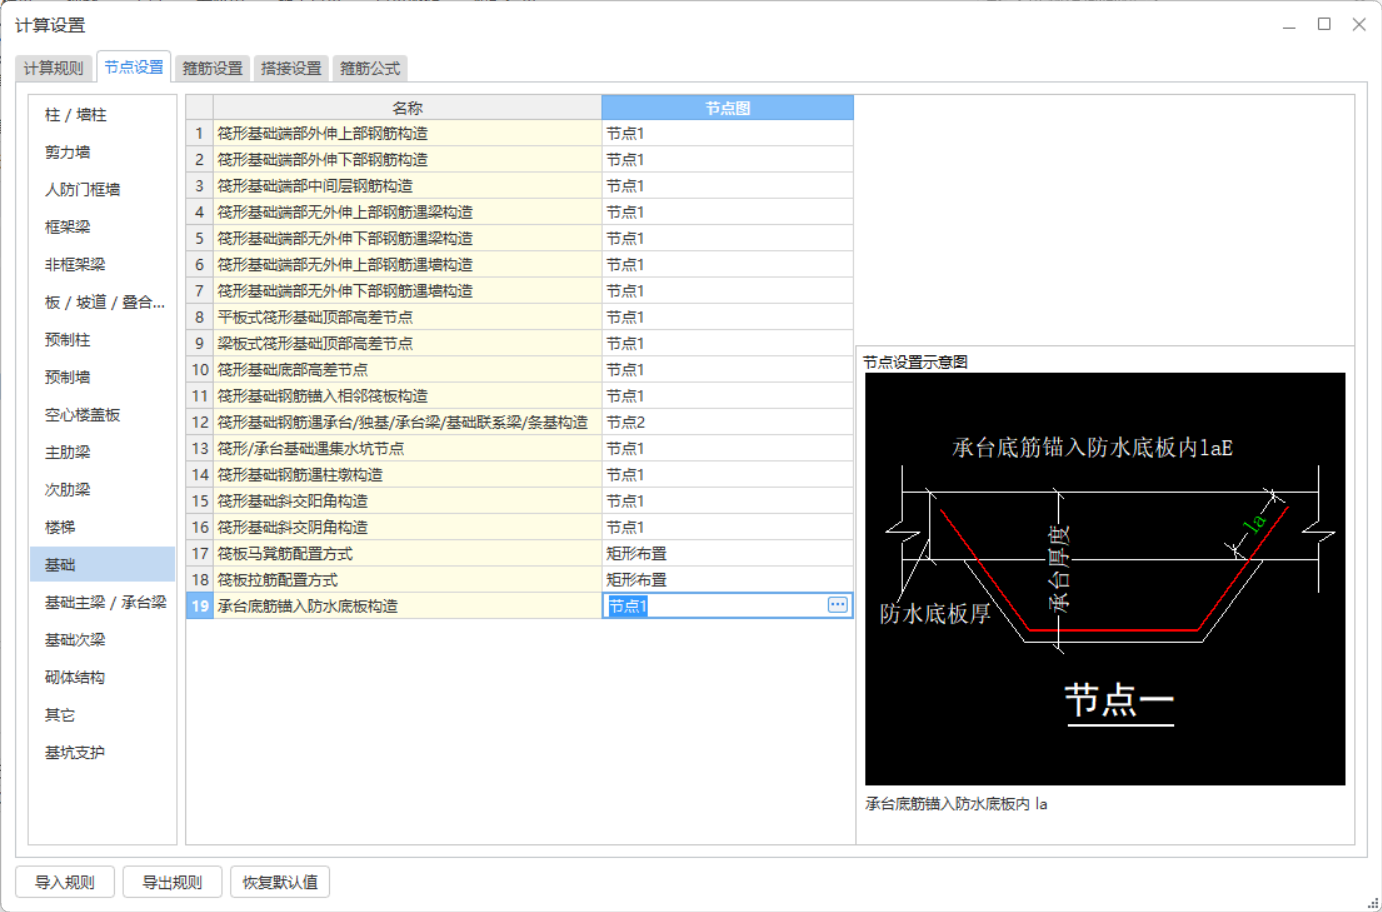Select row 筏形基础端部中间层钢筋构造
The image size is (1382, 912).
click(x=407, y=186)
